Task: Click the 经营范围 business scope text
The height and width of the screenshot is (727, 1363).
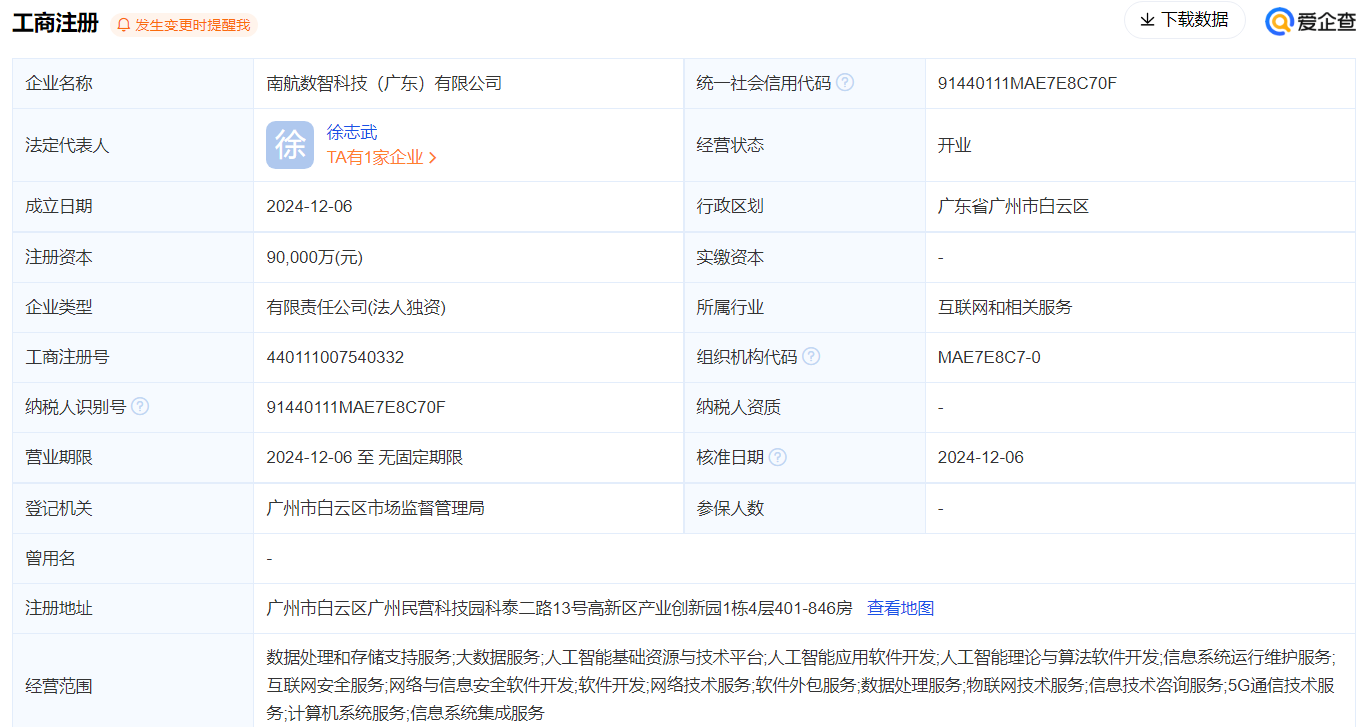Action: [x=801, y=685]
